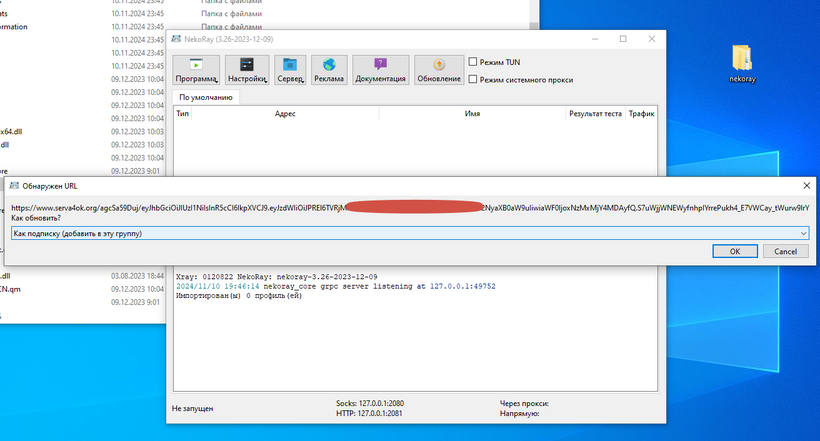The height and width of the screenshot is (441, 820).
Task: Enable the Режим TUN checkbox
Action: pyautogui.click(x=474, y=61)
